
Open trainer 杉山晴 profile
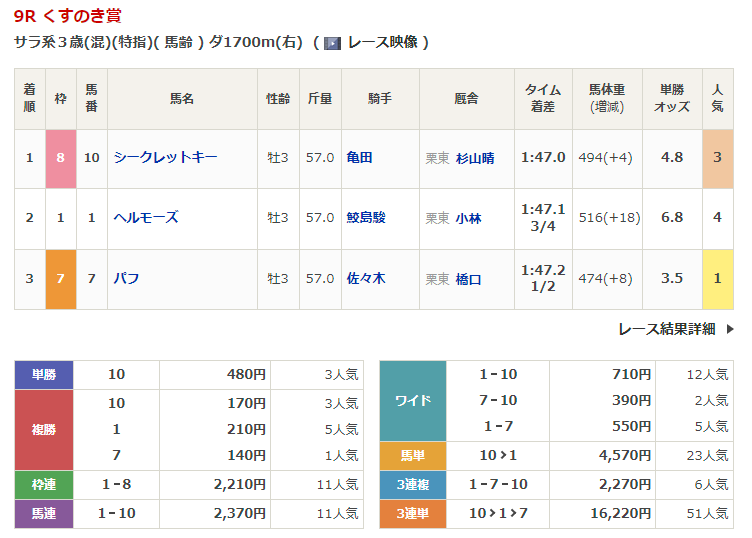coord(474,158)
